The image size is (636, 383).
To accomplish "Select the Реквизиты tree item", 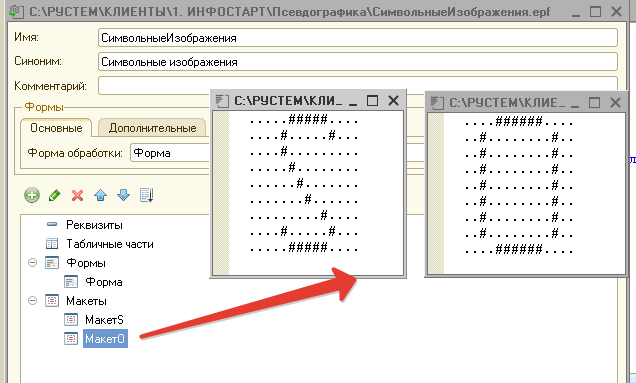I will (x=94, y=224).
